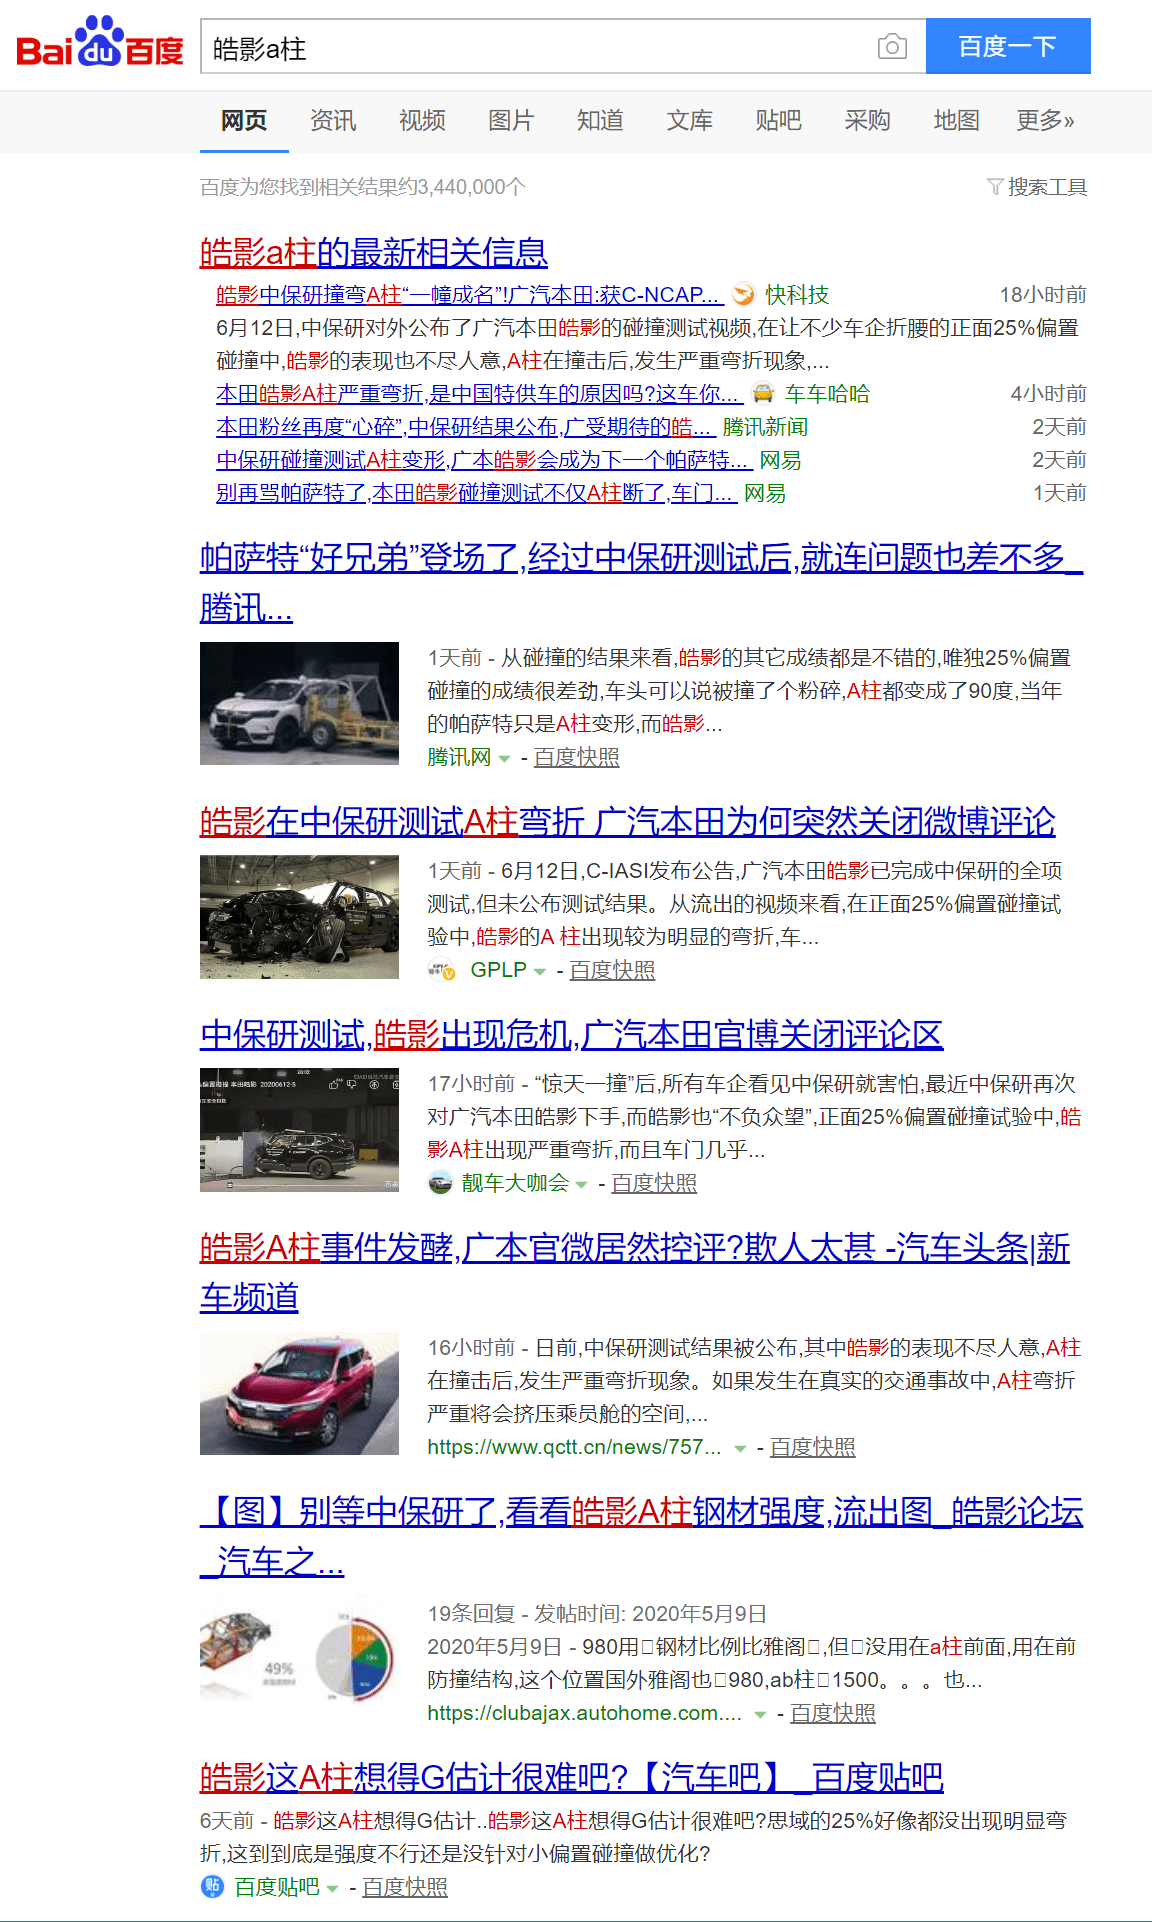Click 搜索工具 link

[1047, 187]
